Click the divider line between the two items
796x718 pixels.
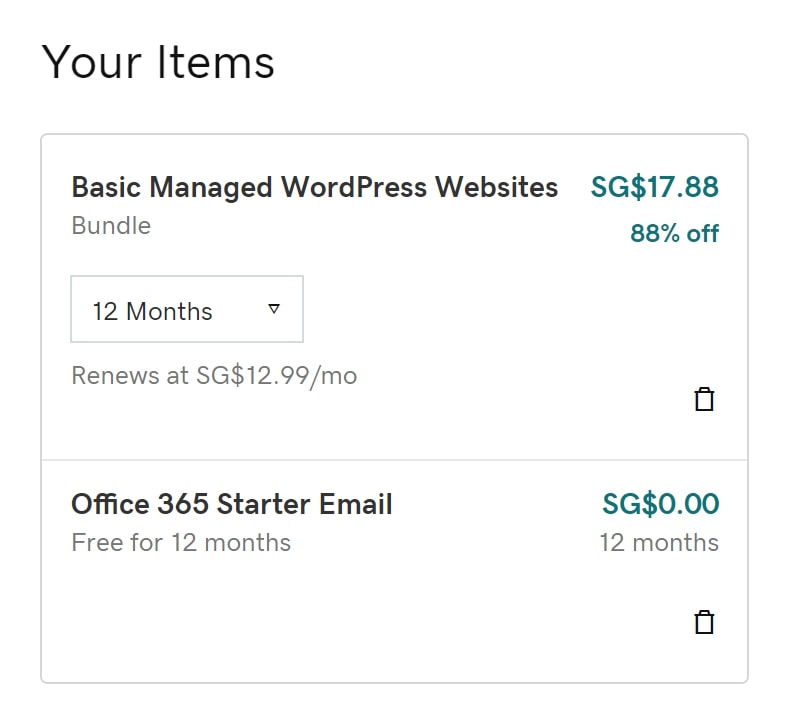[394, 460]
